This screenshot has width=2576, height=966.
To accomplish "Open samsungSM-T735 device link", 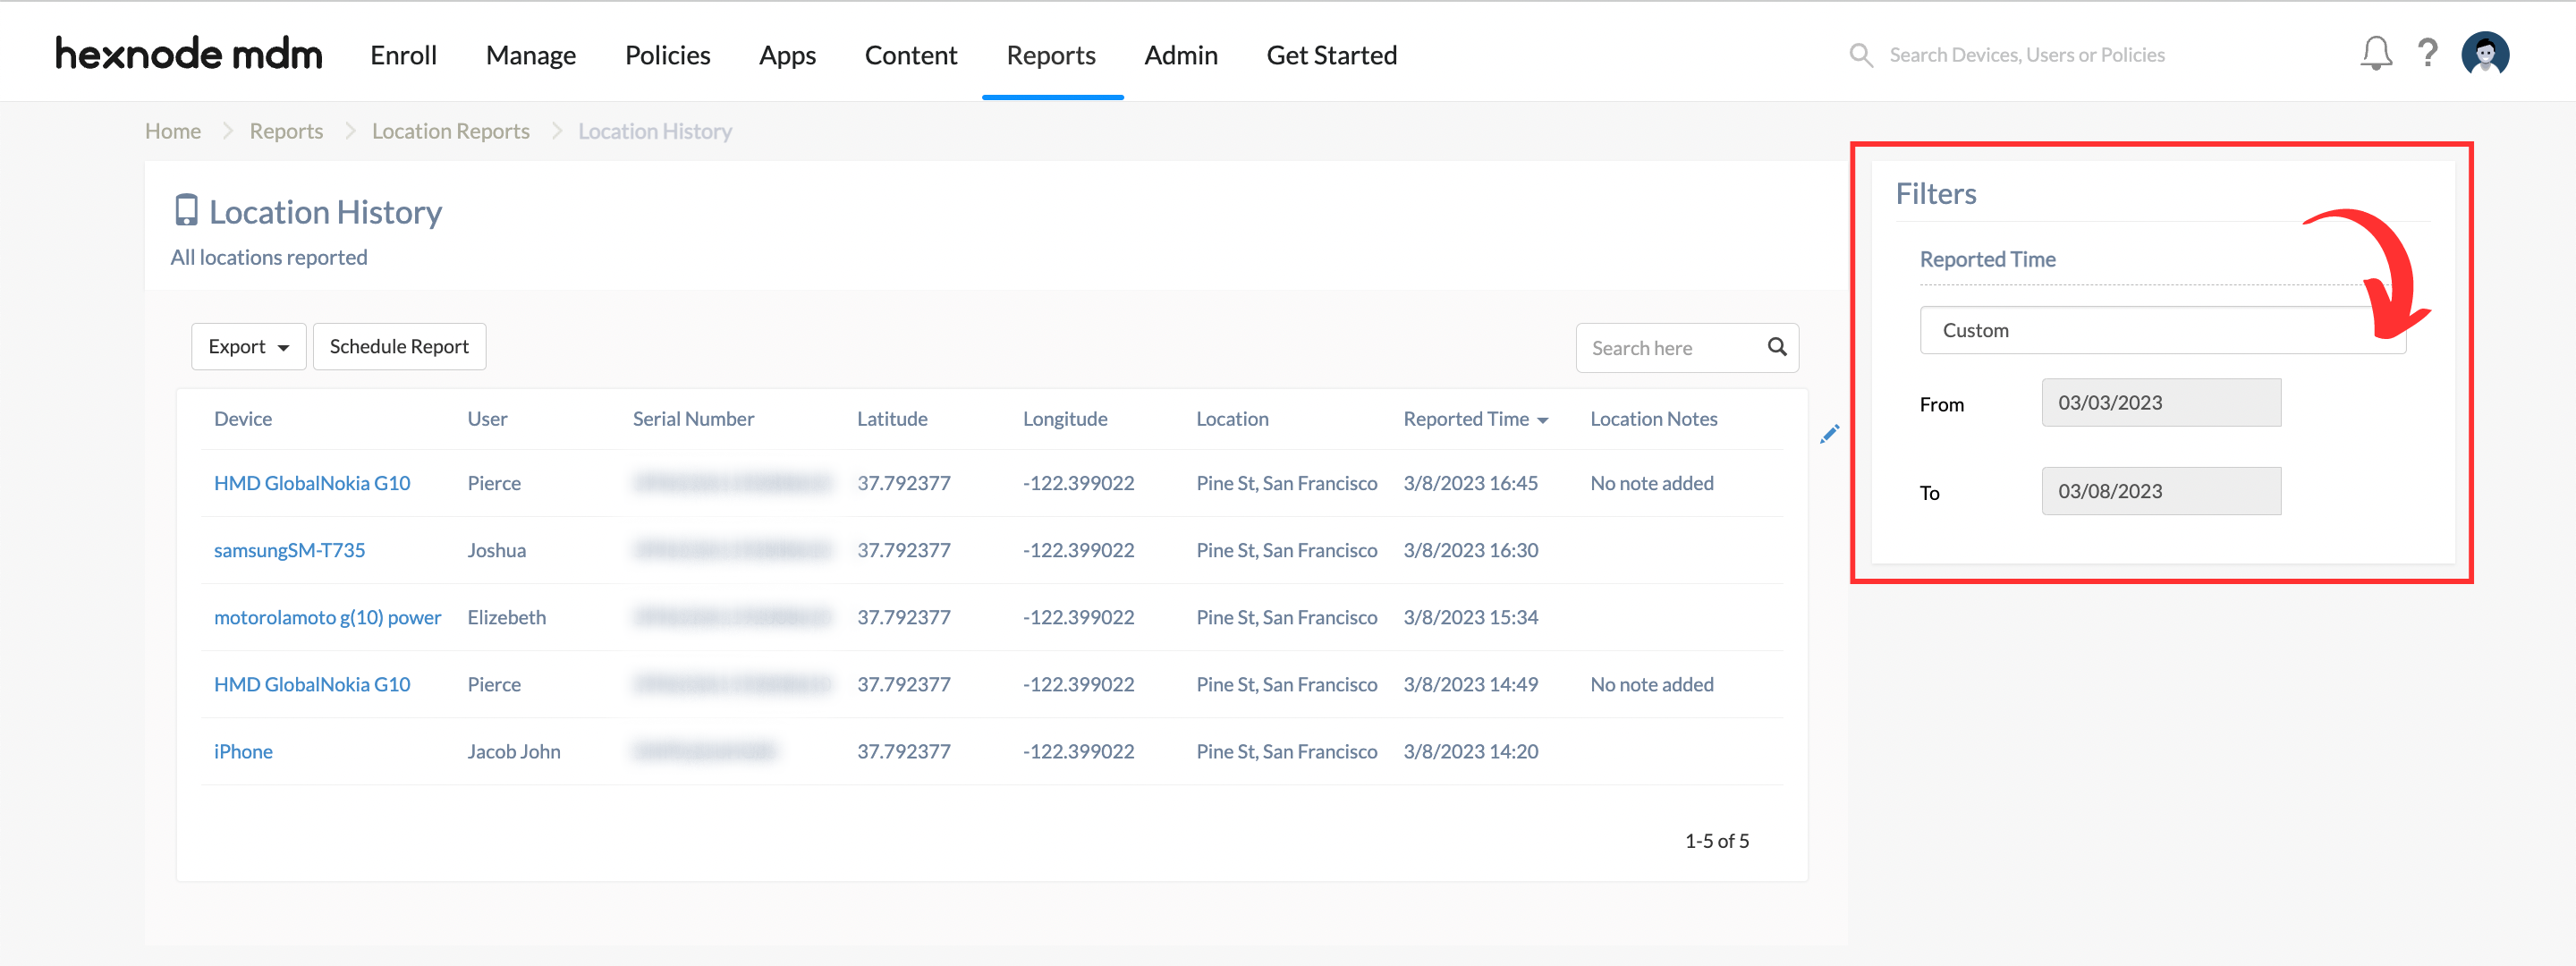I will tap(290, 550).
